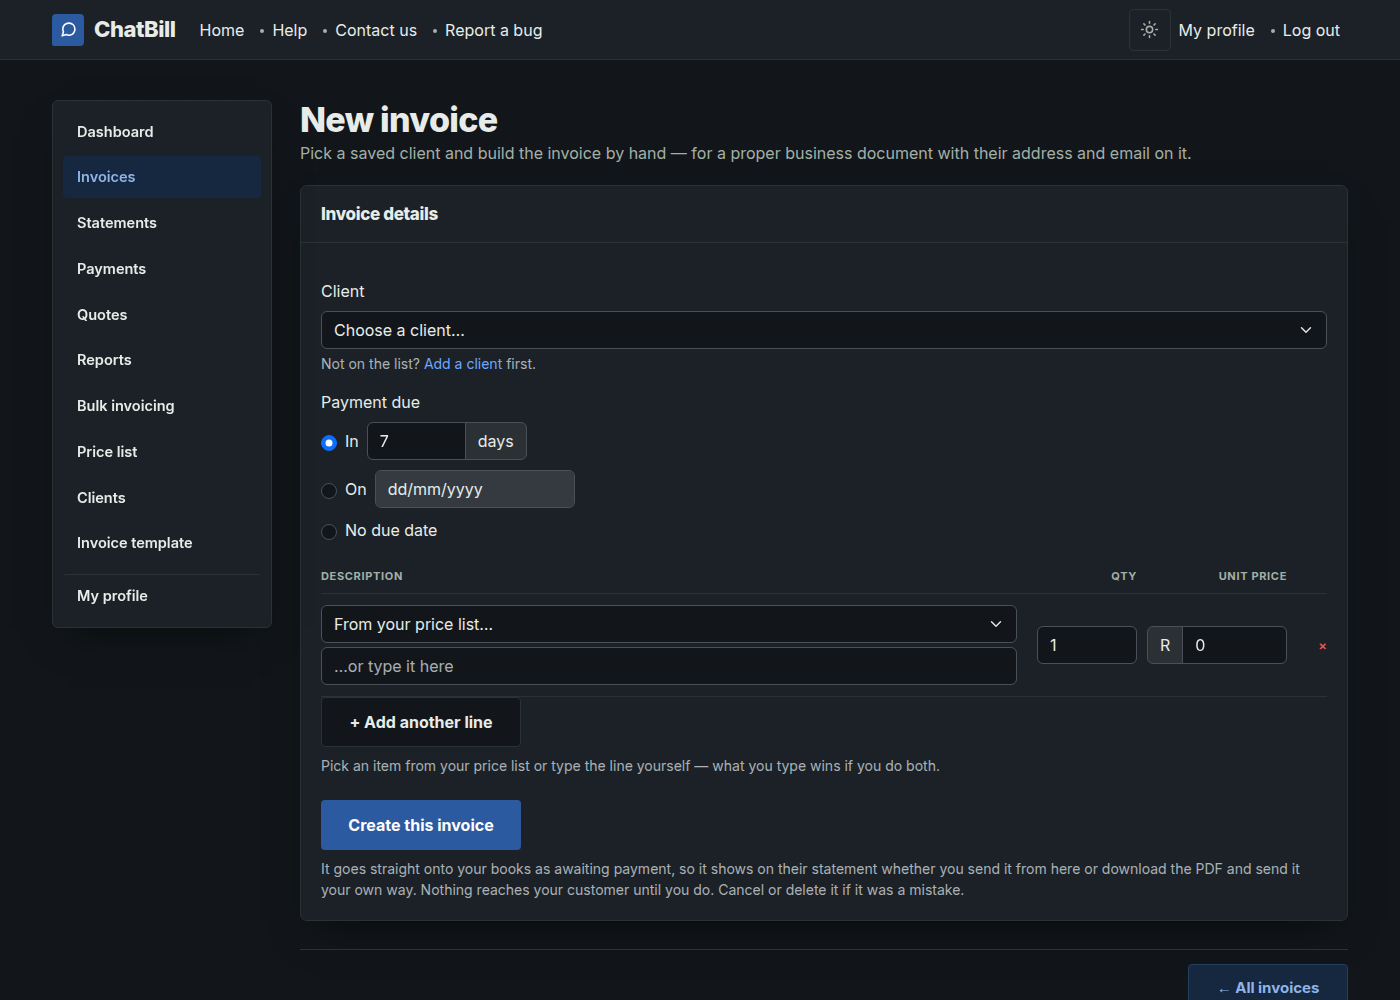Viewport: 1400px width, 1000px height.
Task: Click the dd/mm/yyyy due date field
Action: [x=475, y=489]
